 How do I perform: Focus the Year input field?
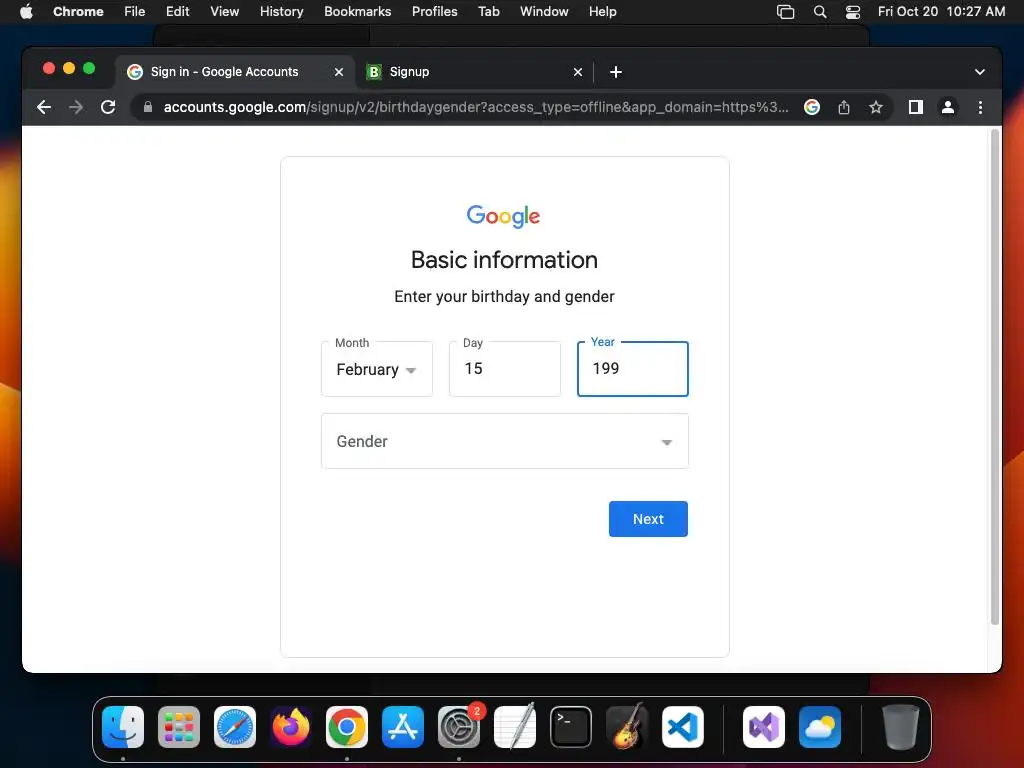[633, 369]
